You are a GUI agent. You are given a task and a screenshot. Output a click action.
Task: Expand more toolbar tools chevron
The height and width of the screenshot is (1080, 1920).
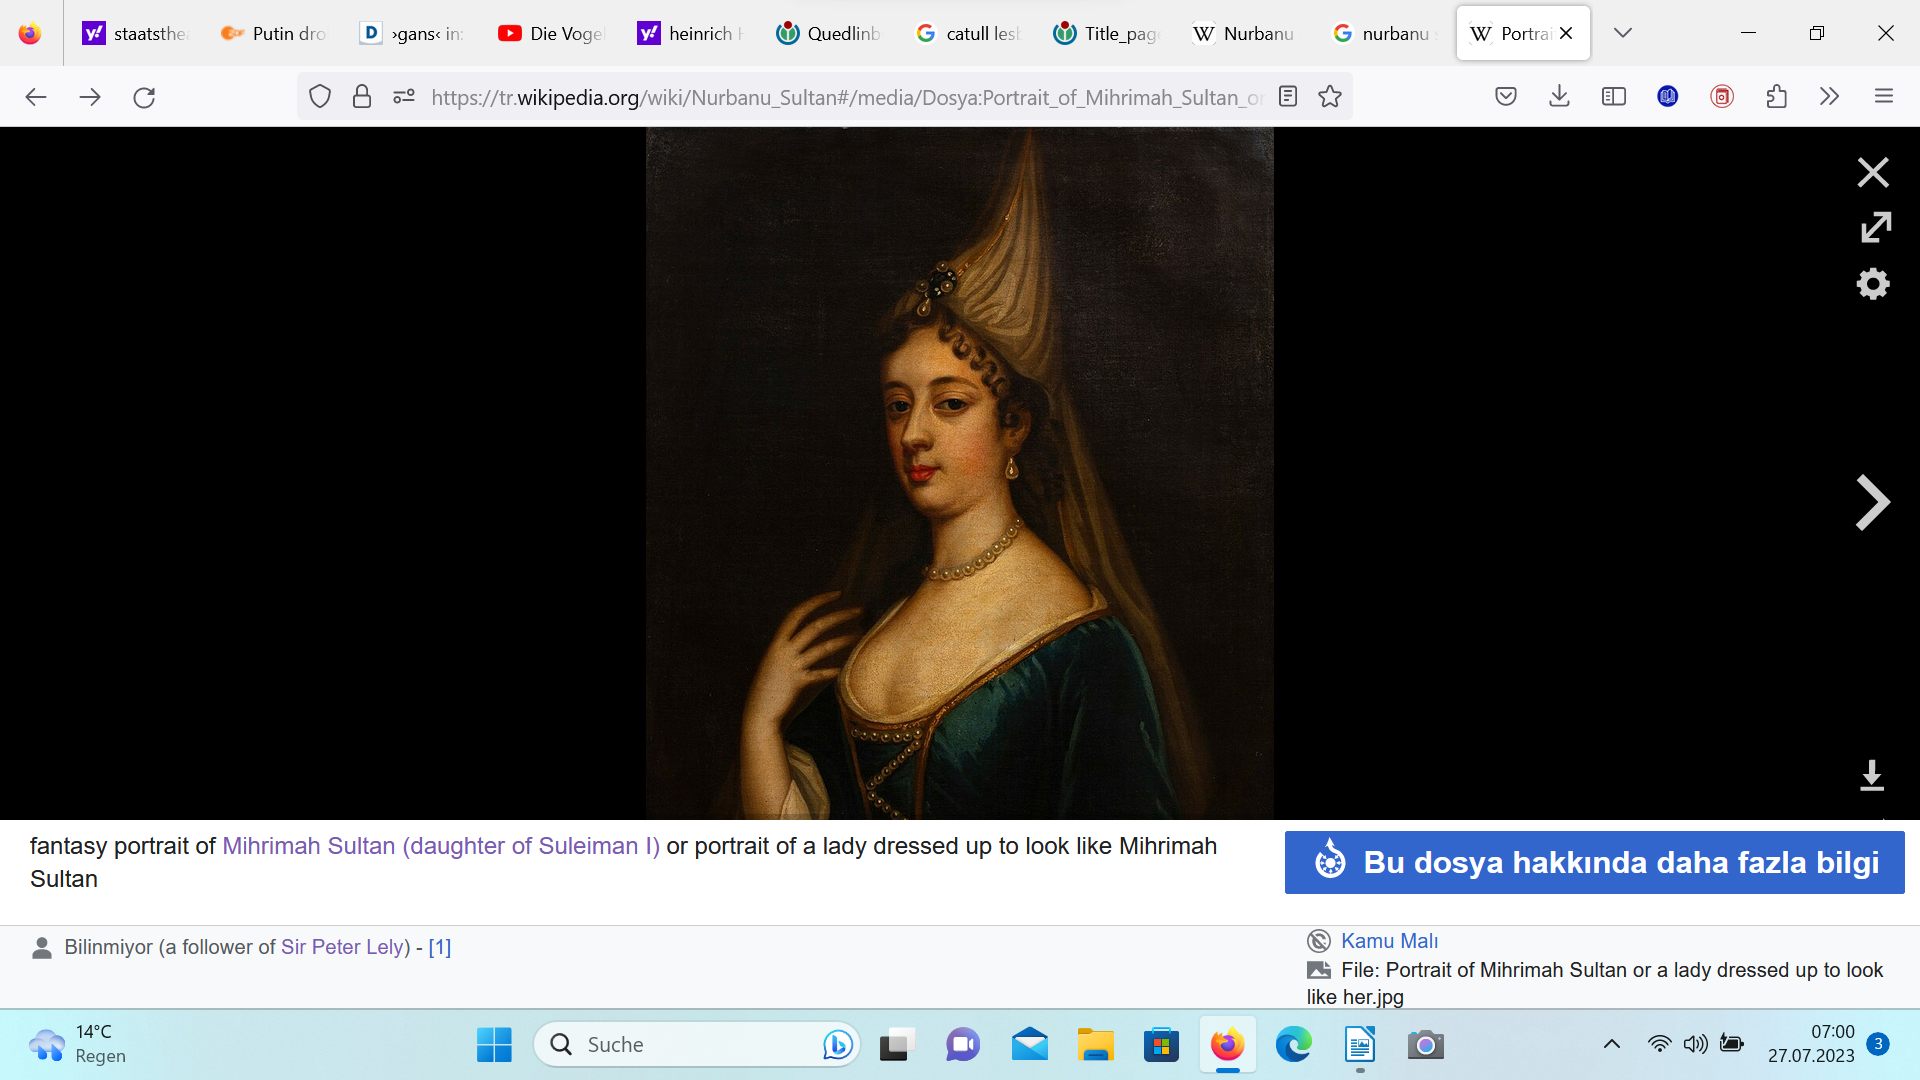[1829, 97]
